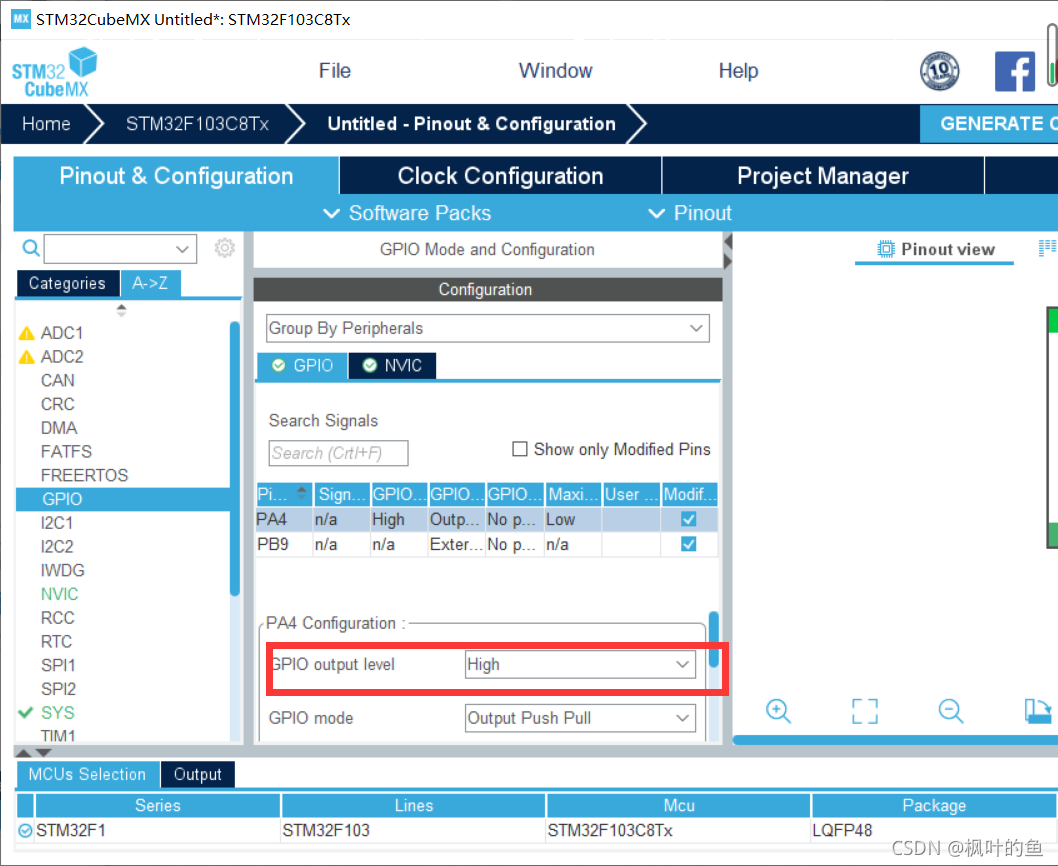The width and height of the screenshot is (1058, 866).
Task: Click the Search Signals input field
Action: click(338, 453)
